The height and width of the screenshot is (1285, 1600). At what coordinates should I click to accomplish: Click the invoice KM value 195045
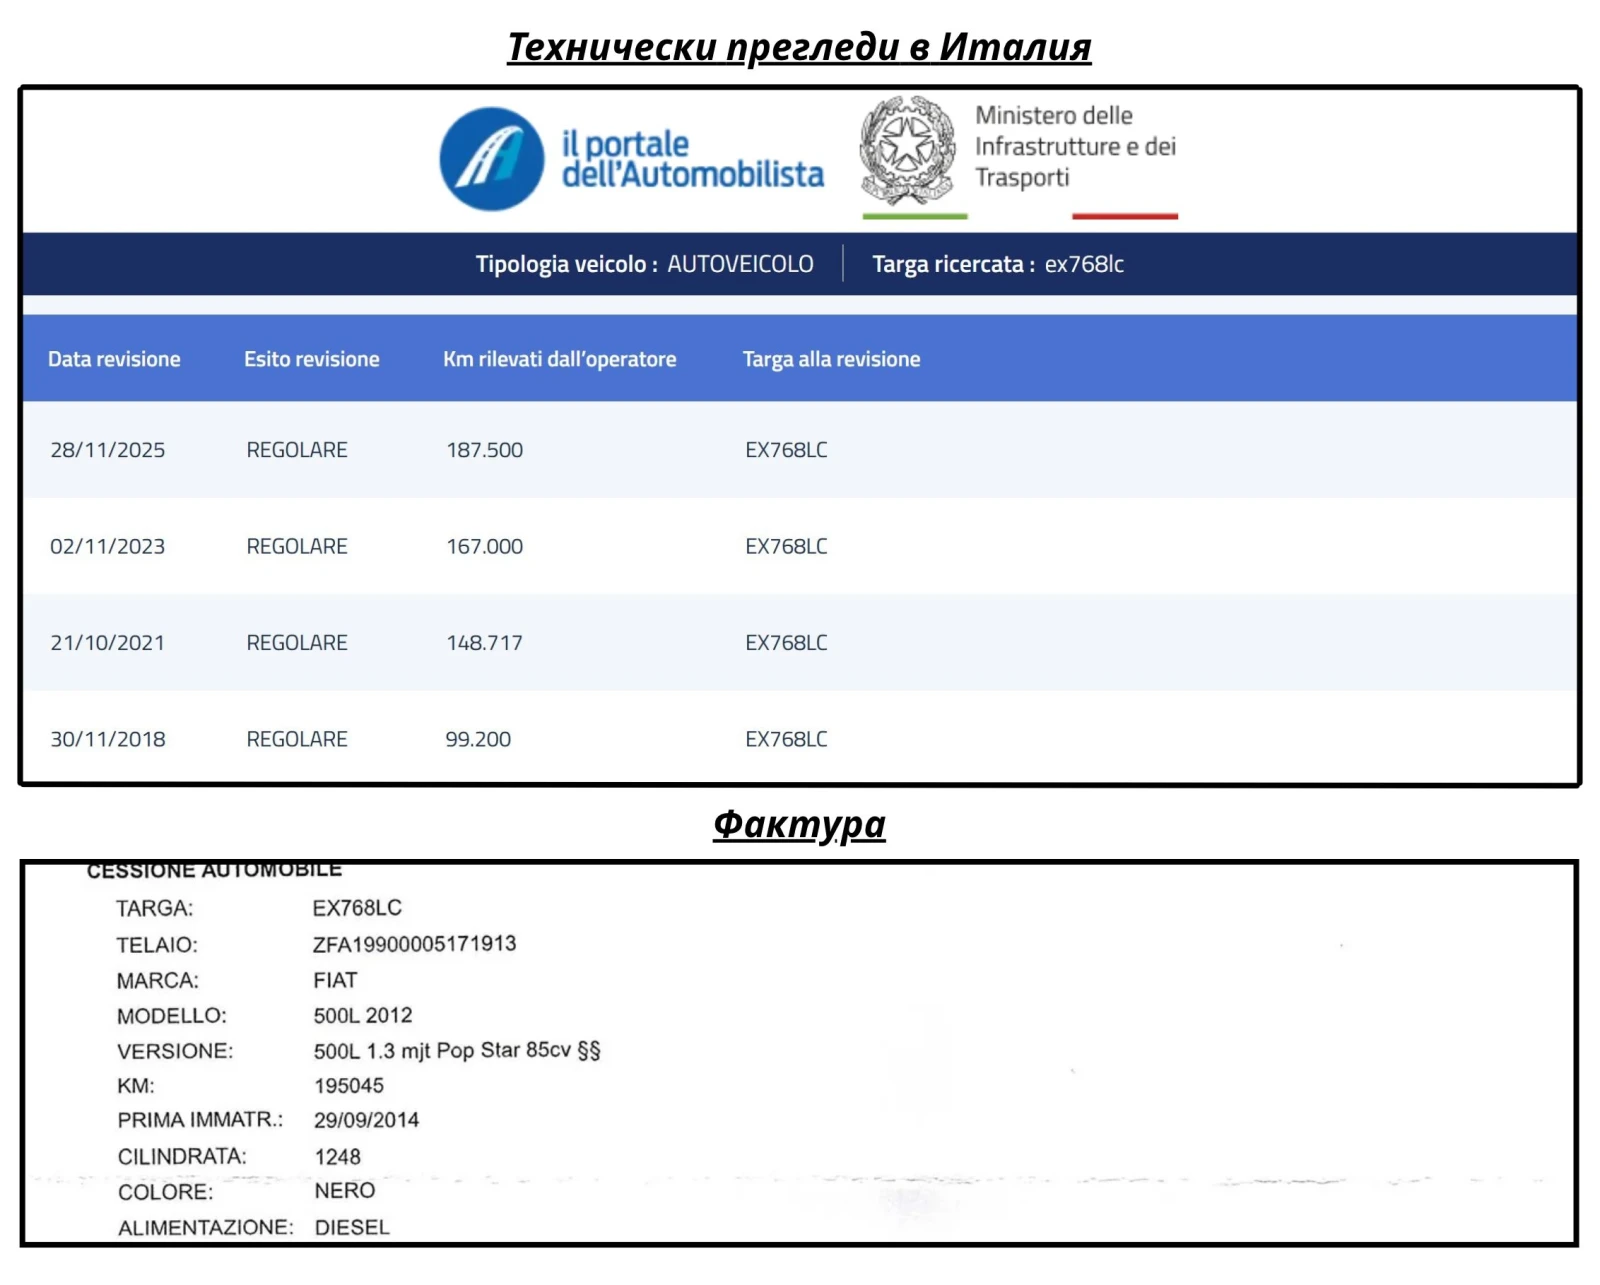click(349, 1086)
